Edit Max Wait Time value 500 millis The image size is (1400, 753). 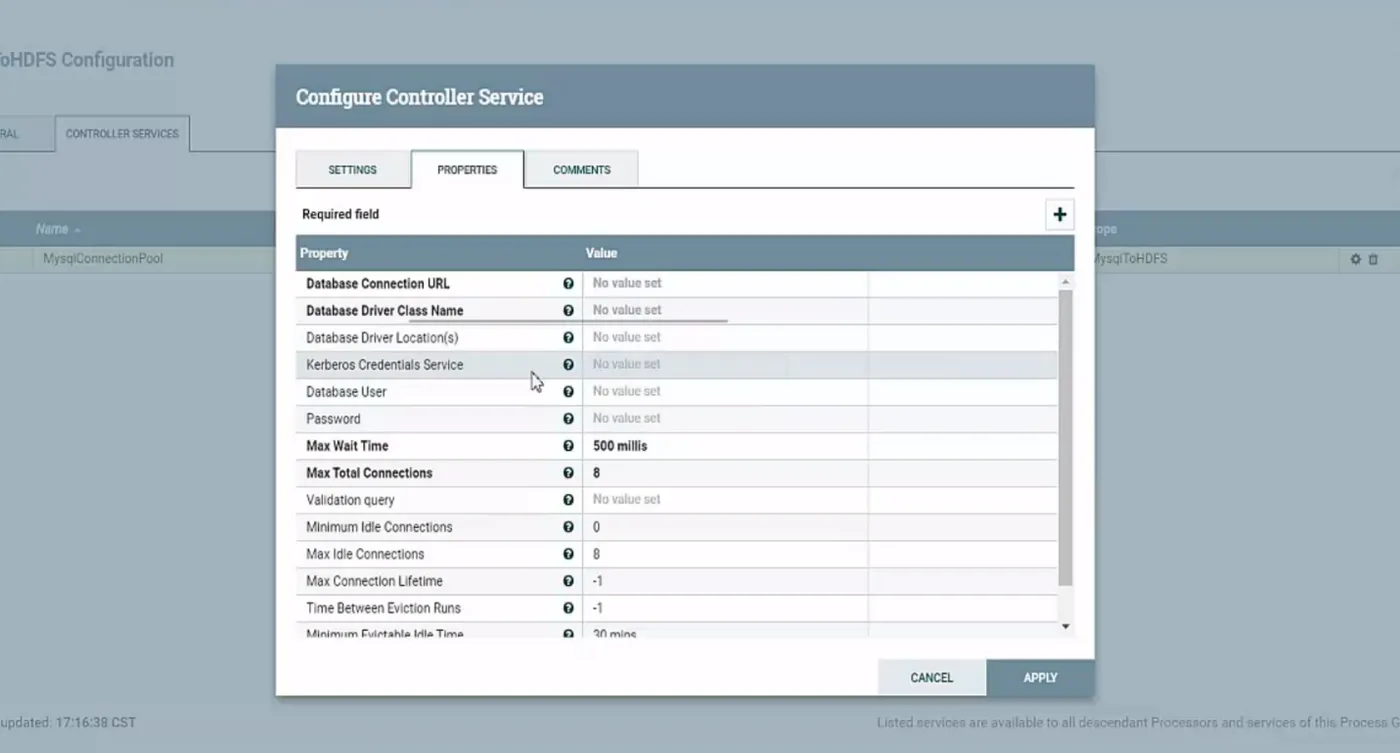725,446
